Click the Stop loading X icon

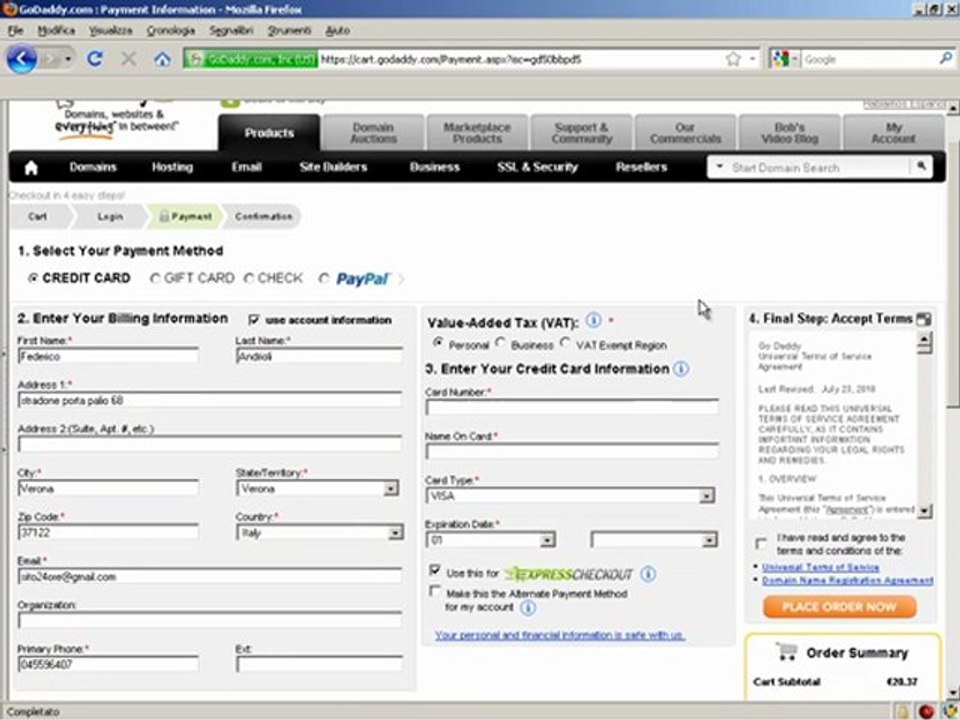tap(129, 59)
